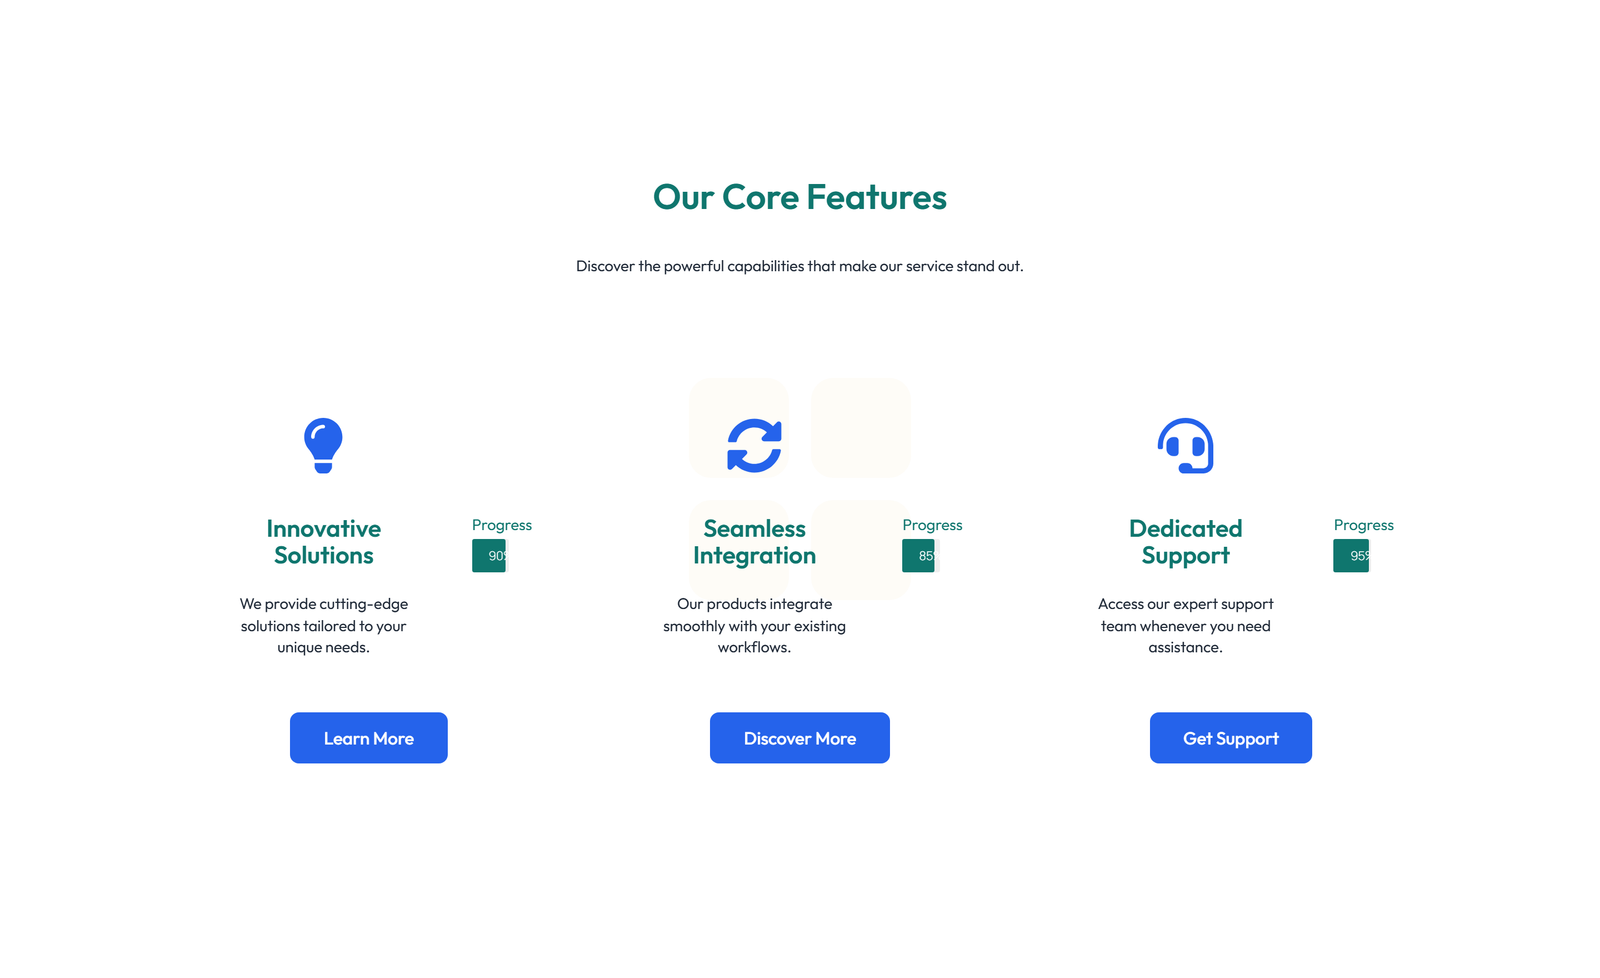Click the lightbulb icon above Innovative Solutions
This screenshot has height=978, width=1600.
(x=322, y=446)
